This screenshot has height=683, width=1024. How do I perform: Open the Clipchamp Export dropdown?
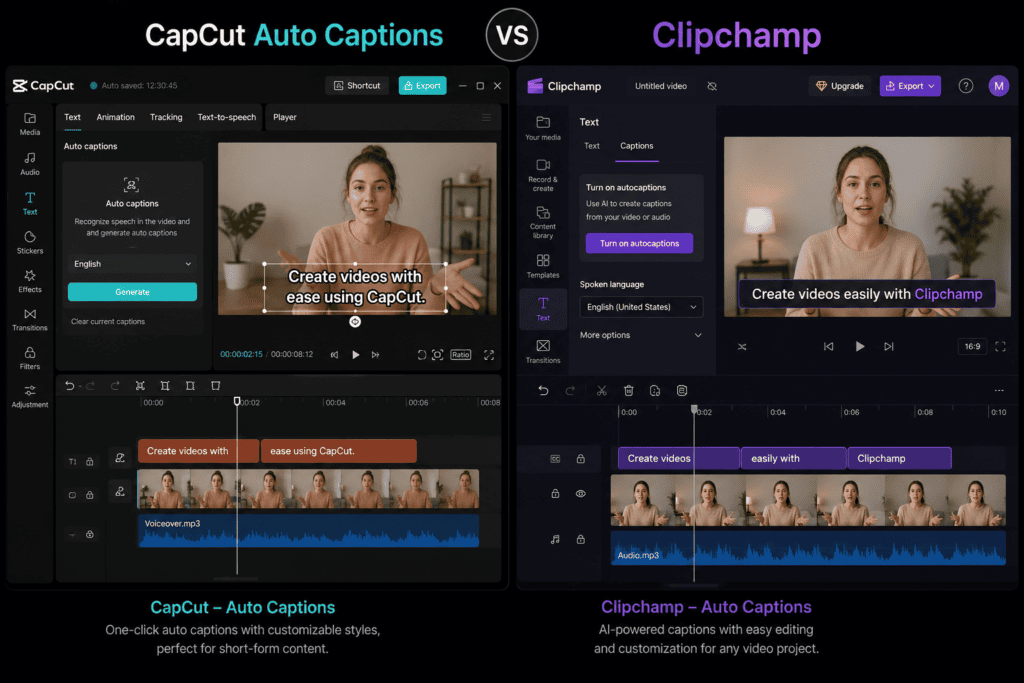(x=910, y=86)
